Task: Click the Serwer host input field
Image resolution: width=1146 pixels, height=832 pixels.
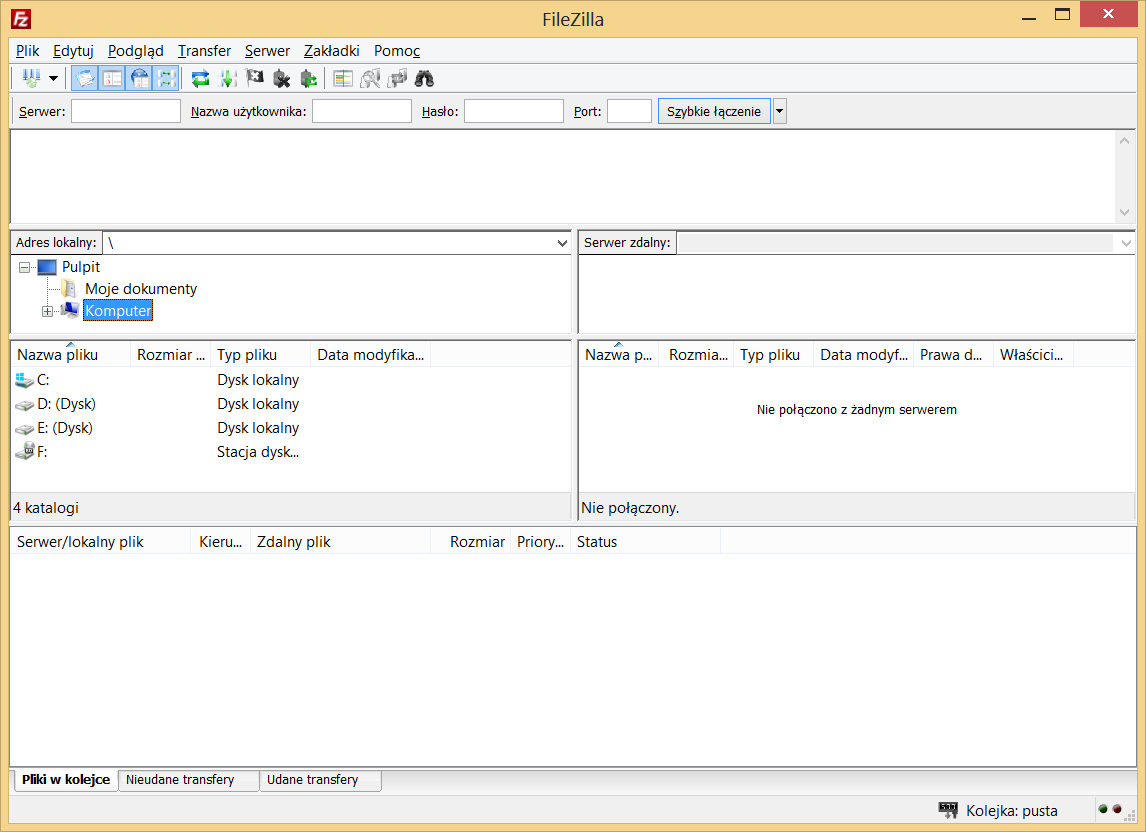Action: (x=126, y=111)
